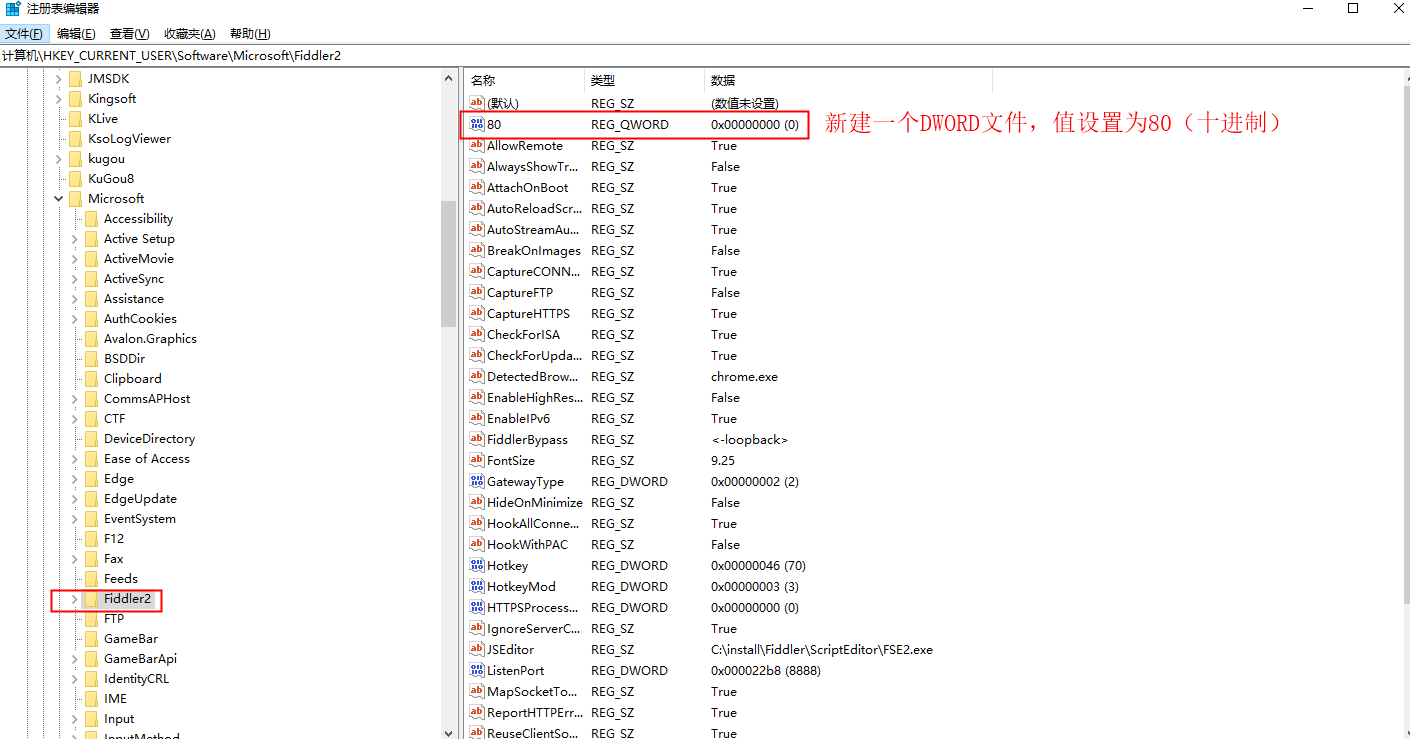Open the CaptureHTTPS value entry
This screenshot has width=1410, height=739.
(524, 313)
